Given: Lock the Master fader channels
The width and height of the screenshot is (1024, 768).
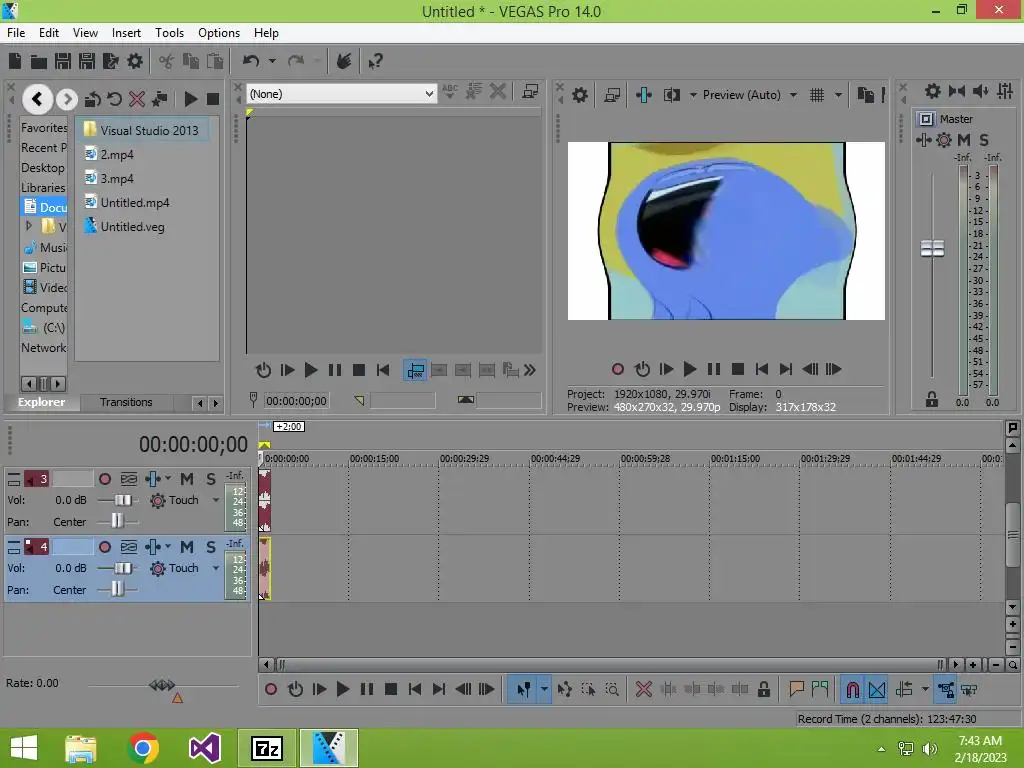Looking at the screenshot, I should 932,400.
